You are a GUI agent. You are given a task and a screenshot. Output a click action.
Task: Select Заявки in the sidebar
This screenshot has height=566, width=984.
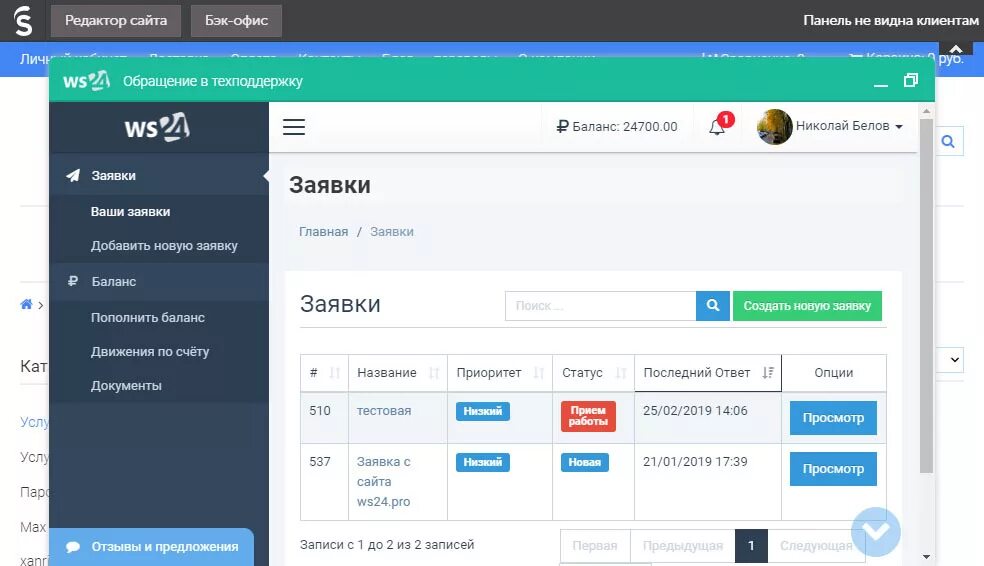click(159, 176)
